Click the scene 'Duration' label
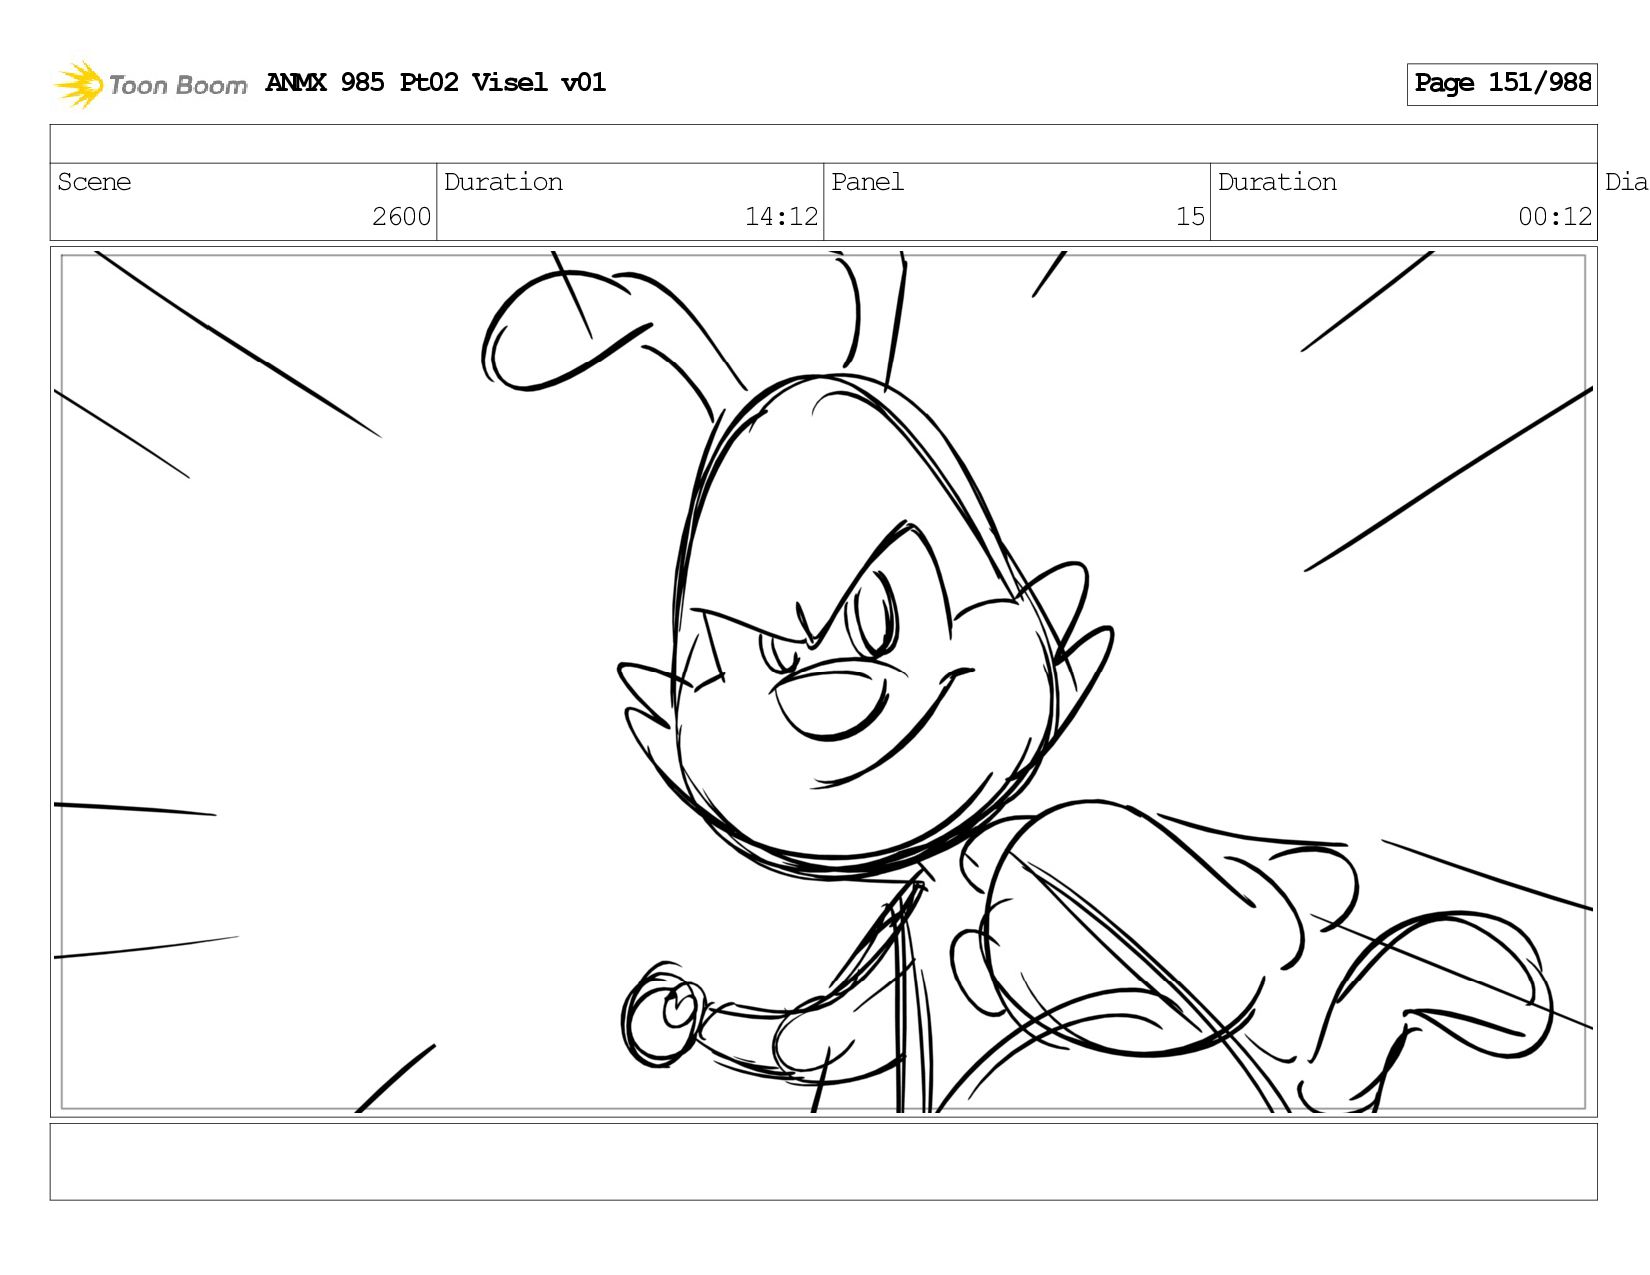Viewport: 1650px width, 1275px height. pyautogui.click(x=503, y=182)
